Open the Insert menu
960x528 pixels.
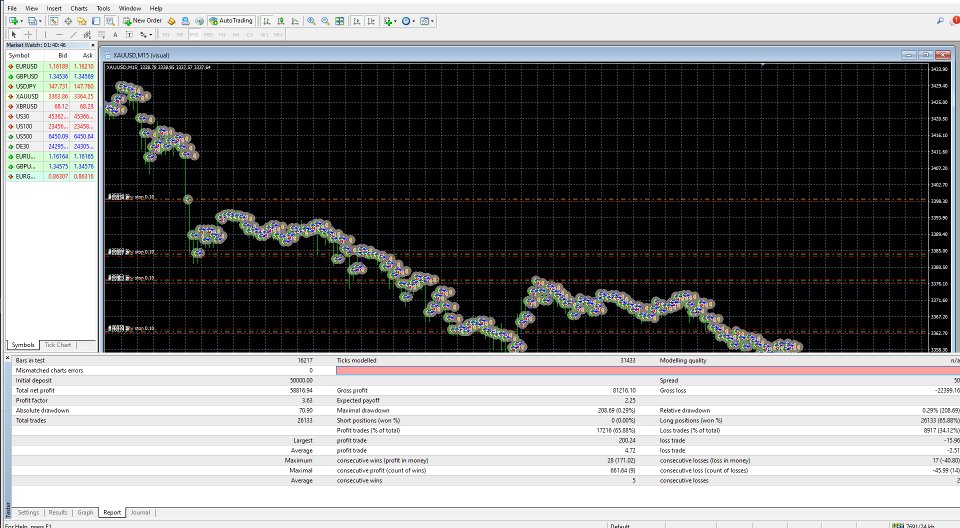click(54, 9)
